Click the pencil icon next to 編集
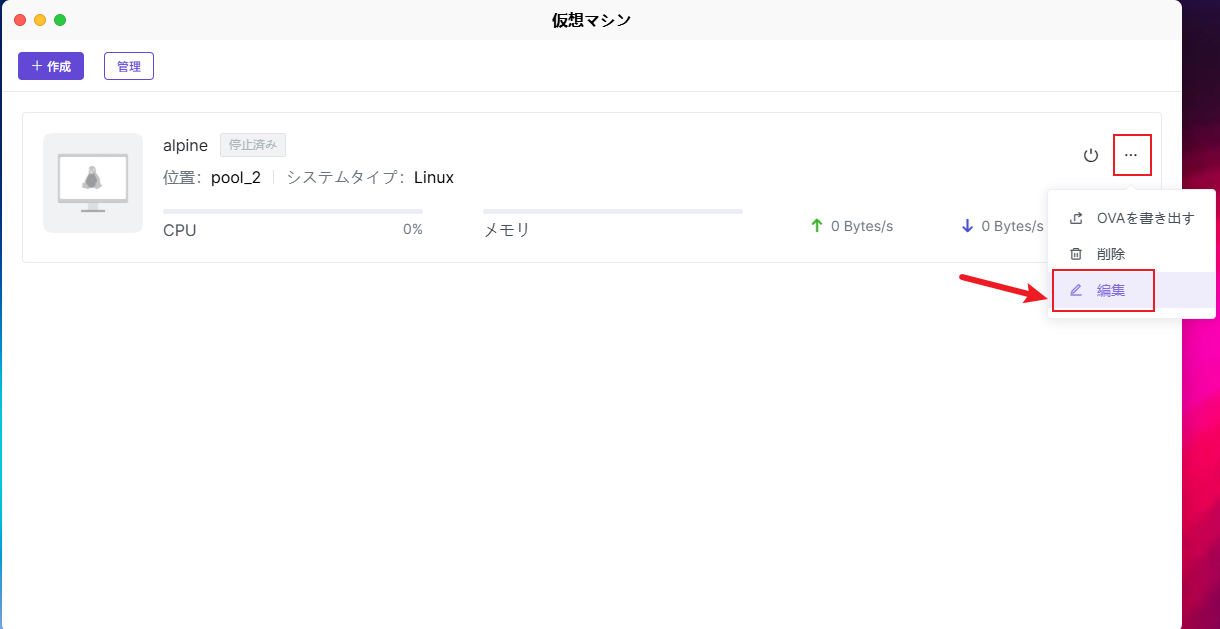The width and height of the screenshot is (1220, 629). click(1076, 290)
